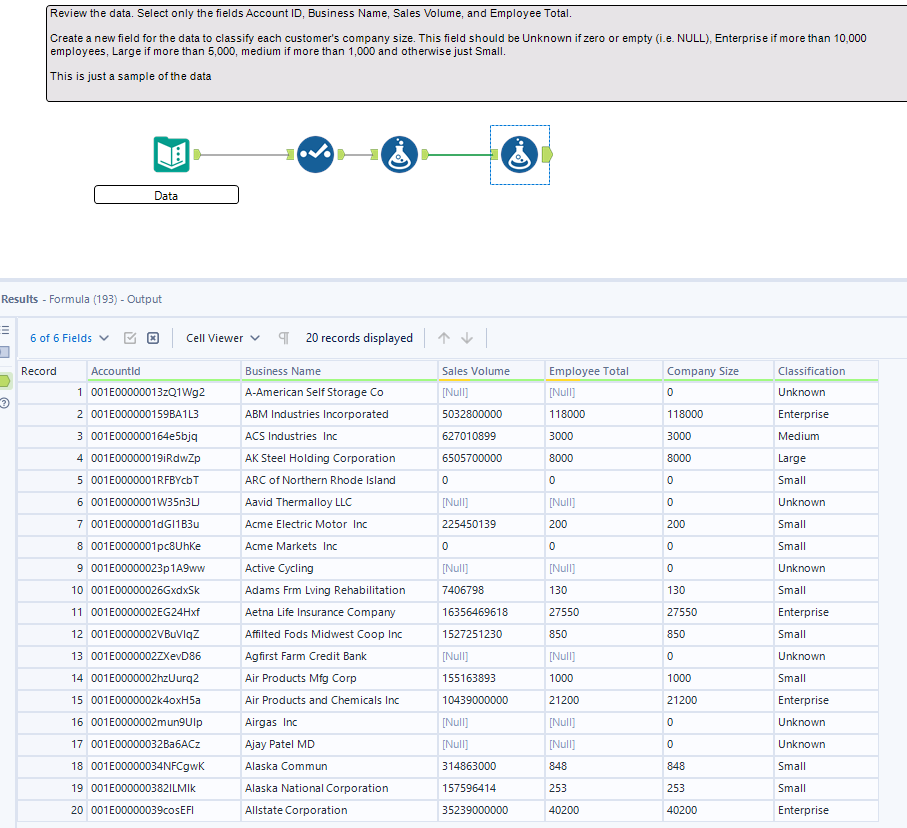The image size is (907, 828).
Task: Open the chevron next to Cell Viewer
Action: [256, 338]
